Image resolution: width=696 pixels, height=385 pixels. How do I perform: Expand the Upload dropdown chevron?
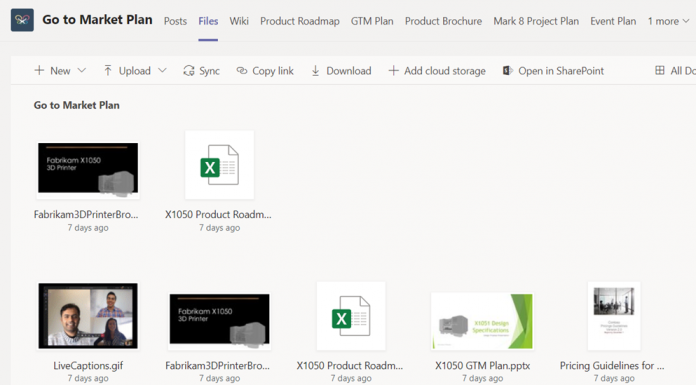pyautogui.click(x=162, y=70)
